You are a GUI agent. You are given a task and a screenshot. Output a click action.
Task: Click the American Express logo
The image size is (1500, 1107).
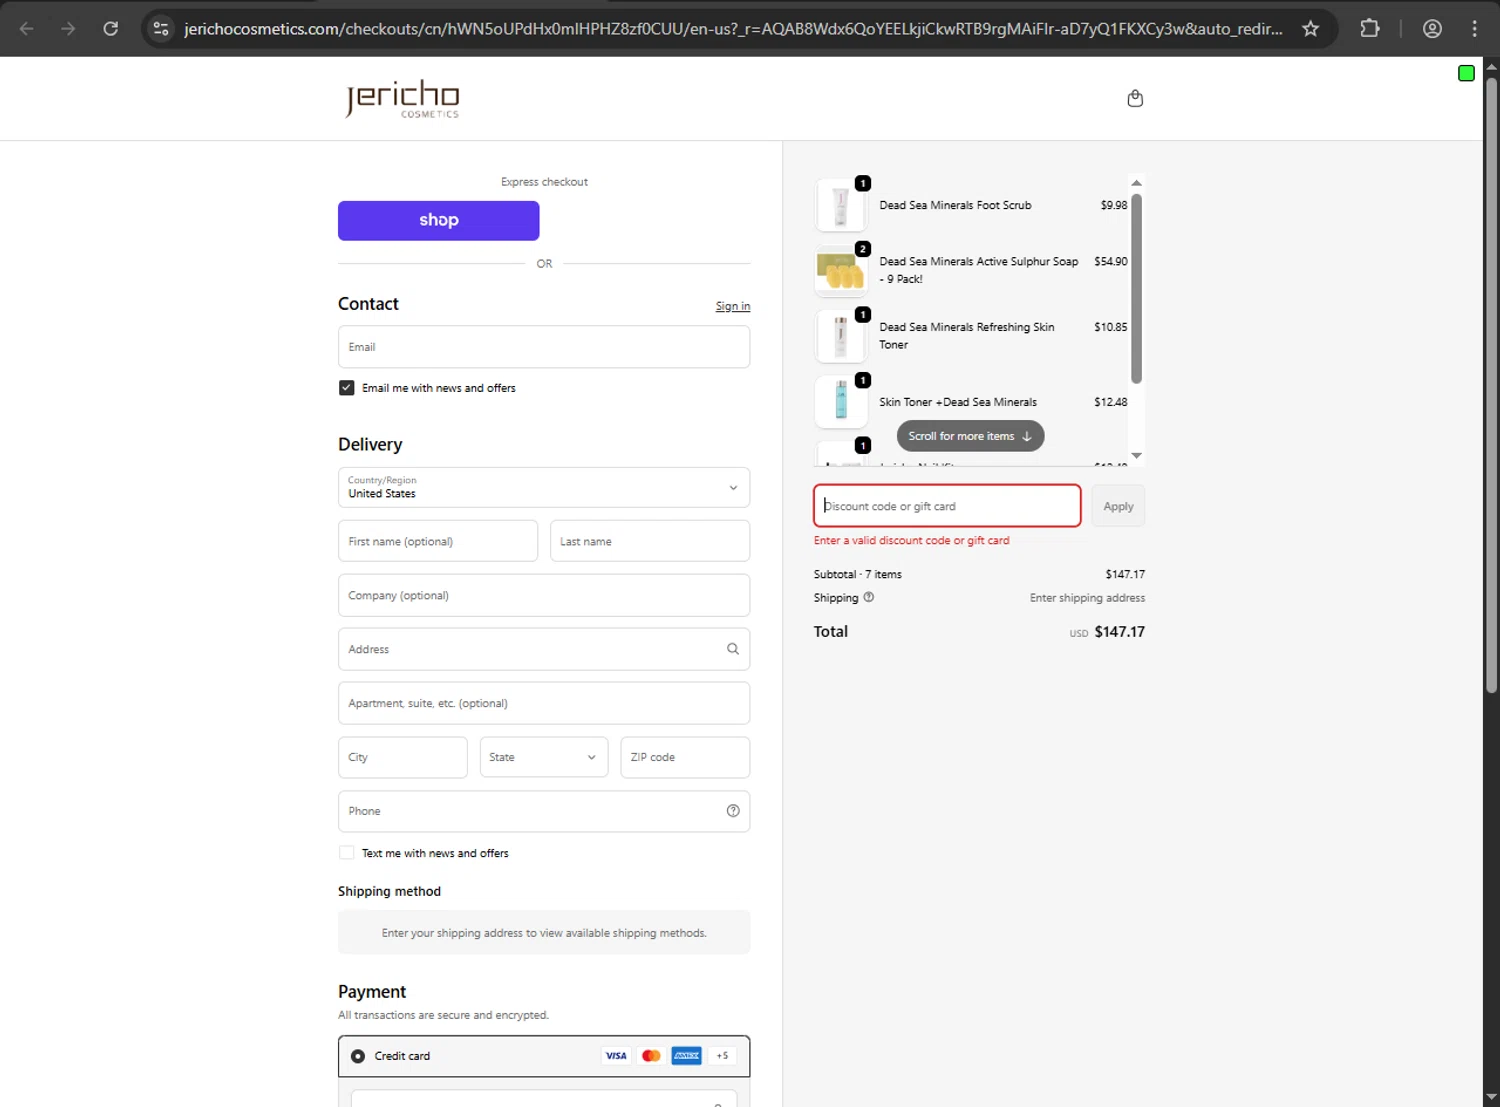coord(687,1056)
